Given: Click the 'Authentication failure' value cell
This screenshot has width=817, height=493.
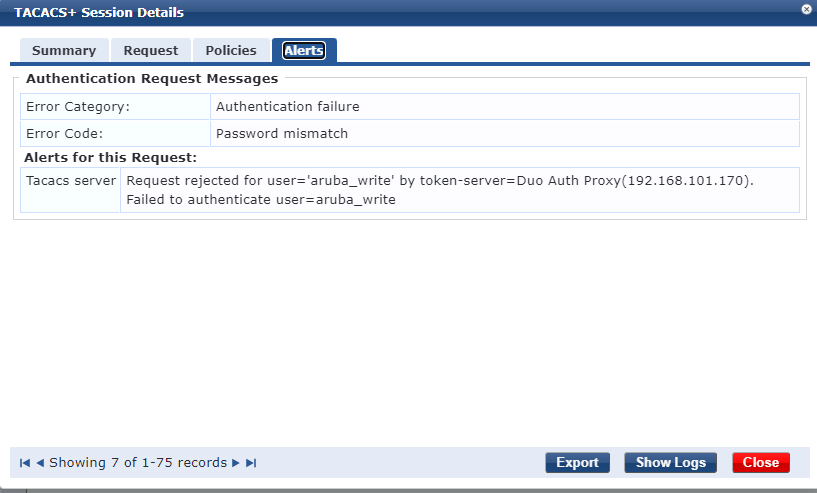Looking at the screenshot, I should (288, 106).
